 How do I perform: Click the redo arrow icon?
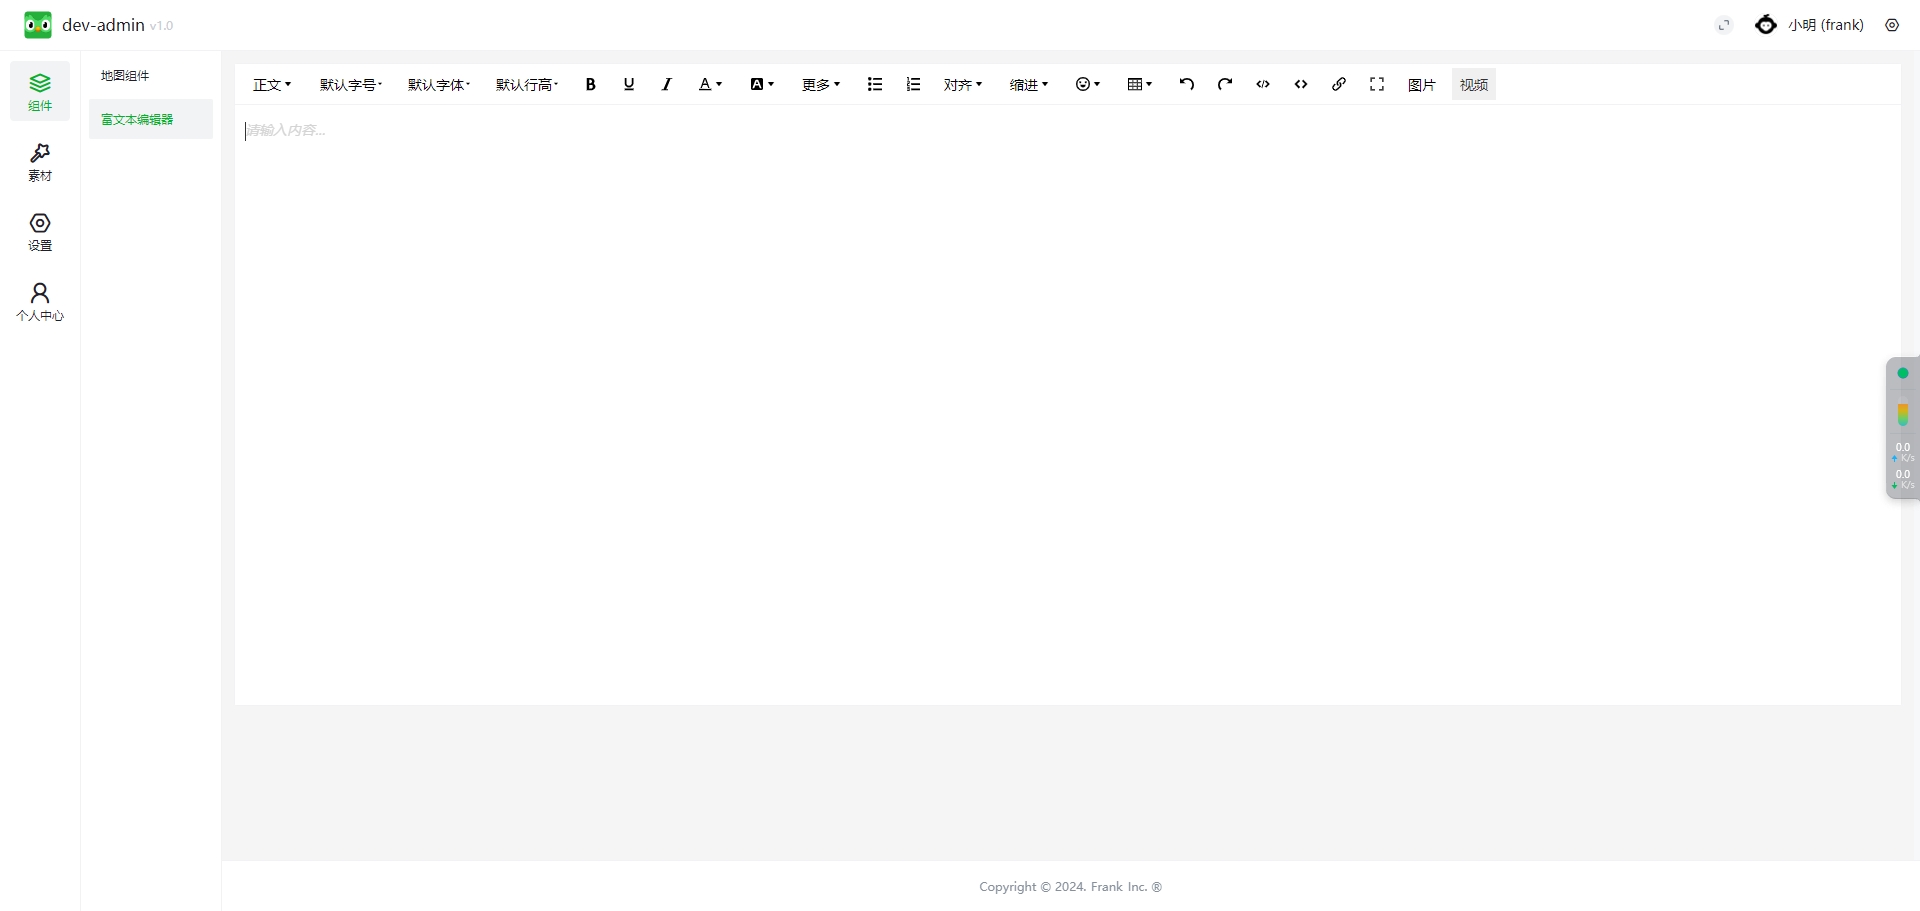1224,85
